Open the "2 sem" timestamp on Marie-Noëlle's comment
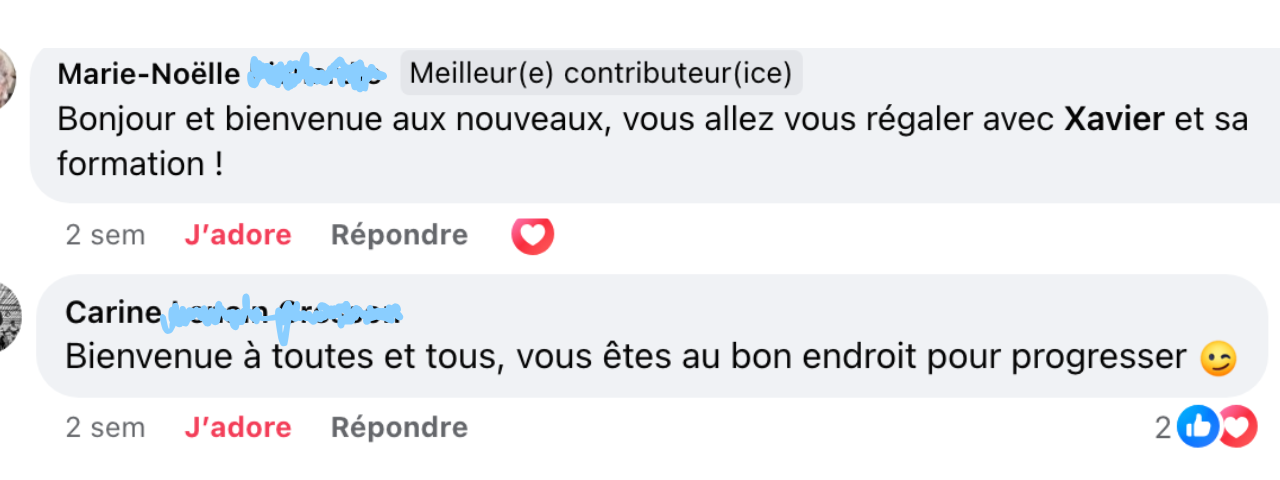1280x480 pixels. [x=105, y=235]
